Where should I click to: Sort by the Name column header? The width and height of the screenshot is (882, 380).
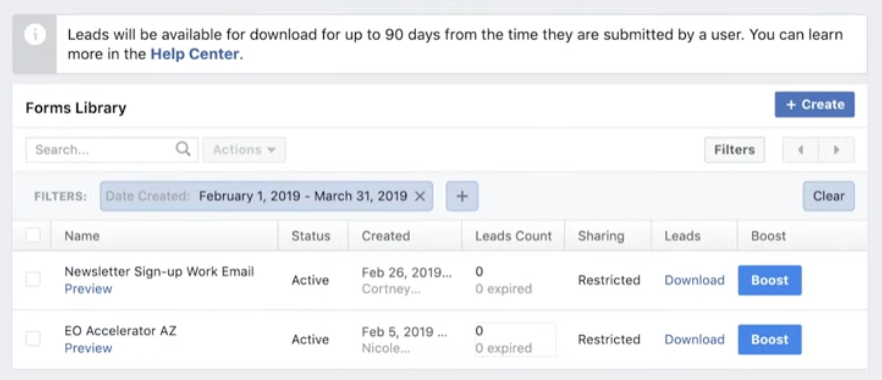[82, 236]
